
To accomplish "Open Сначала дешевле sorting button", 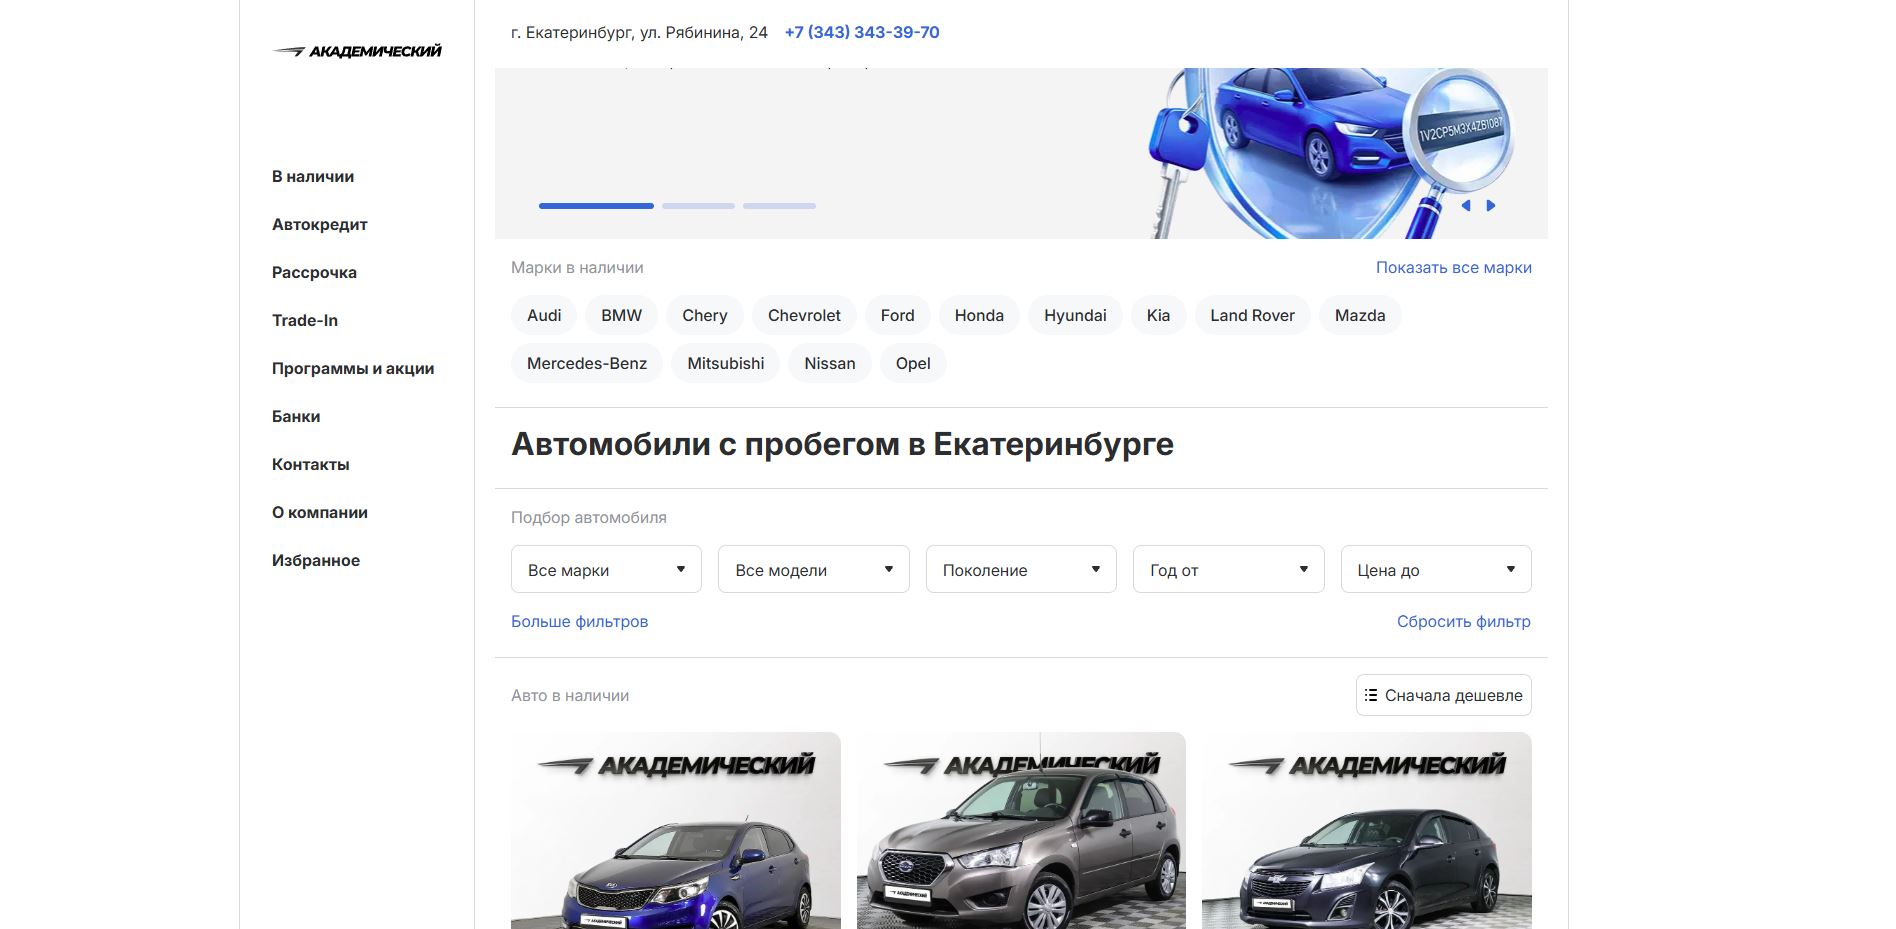I will [x=1444, y=695].
